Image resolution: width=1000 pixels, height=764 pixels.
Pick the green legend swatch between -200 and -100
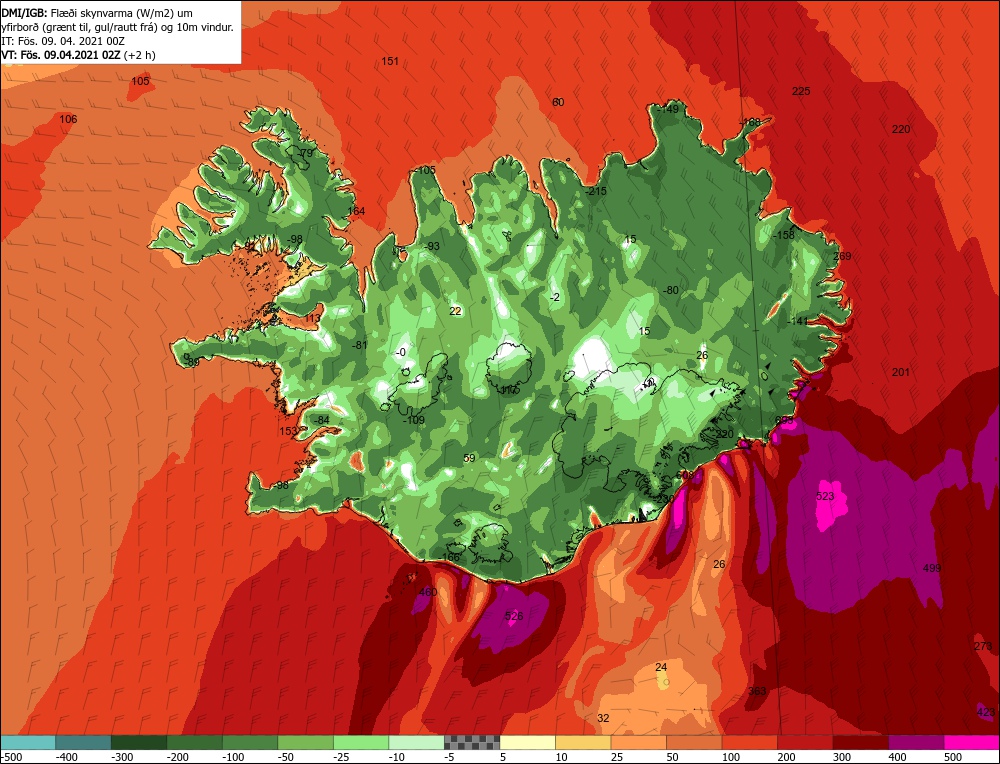pos(195,742)
